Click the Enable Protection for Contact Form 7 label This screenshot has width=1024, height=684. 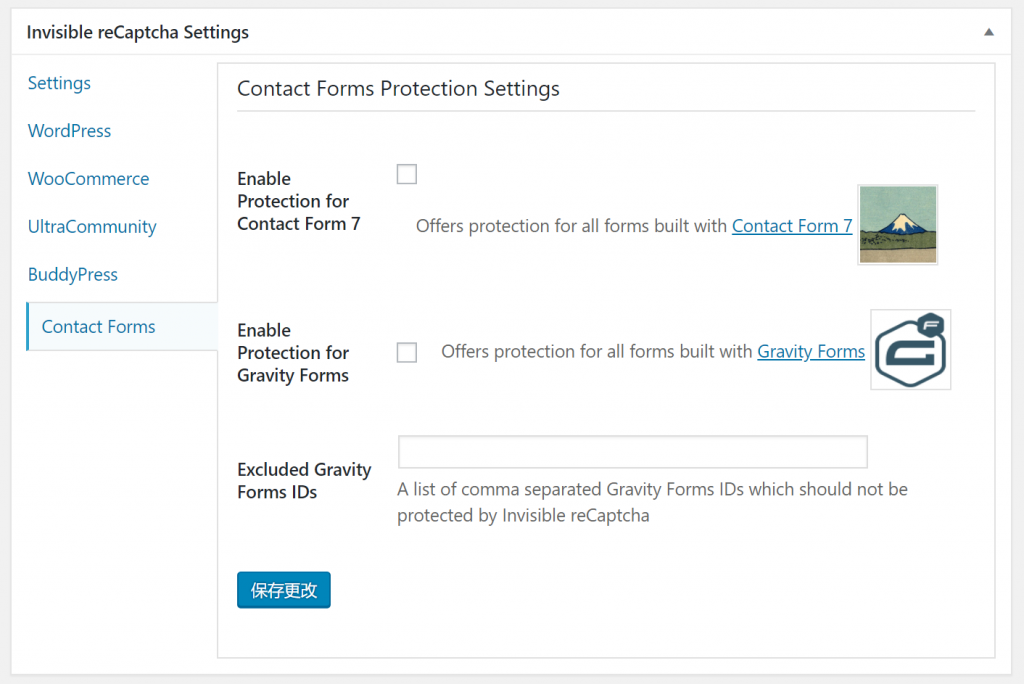298,201
